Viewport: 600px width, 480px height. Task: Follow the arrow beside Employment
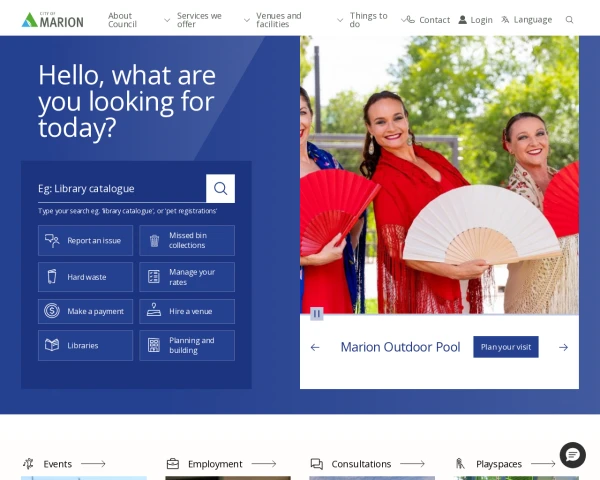click(x=264, y=464)
